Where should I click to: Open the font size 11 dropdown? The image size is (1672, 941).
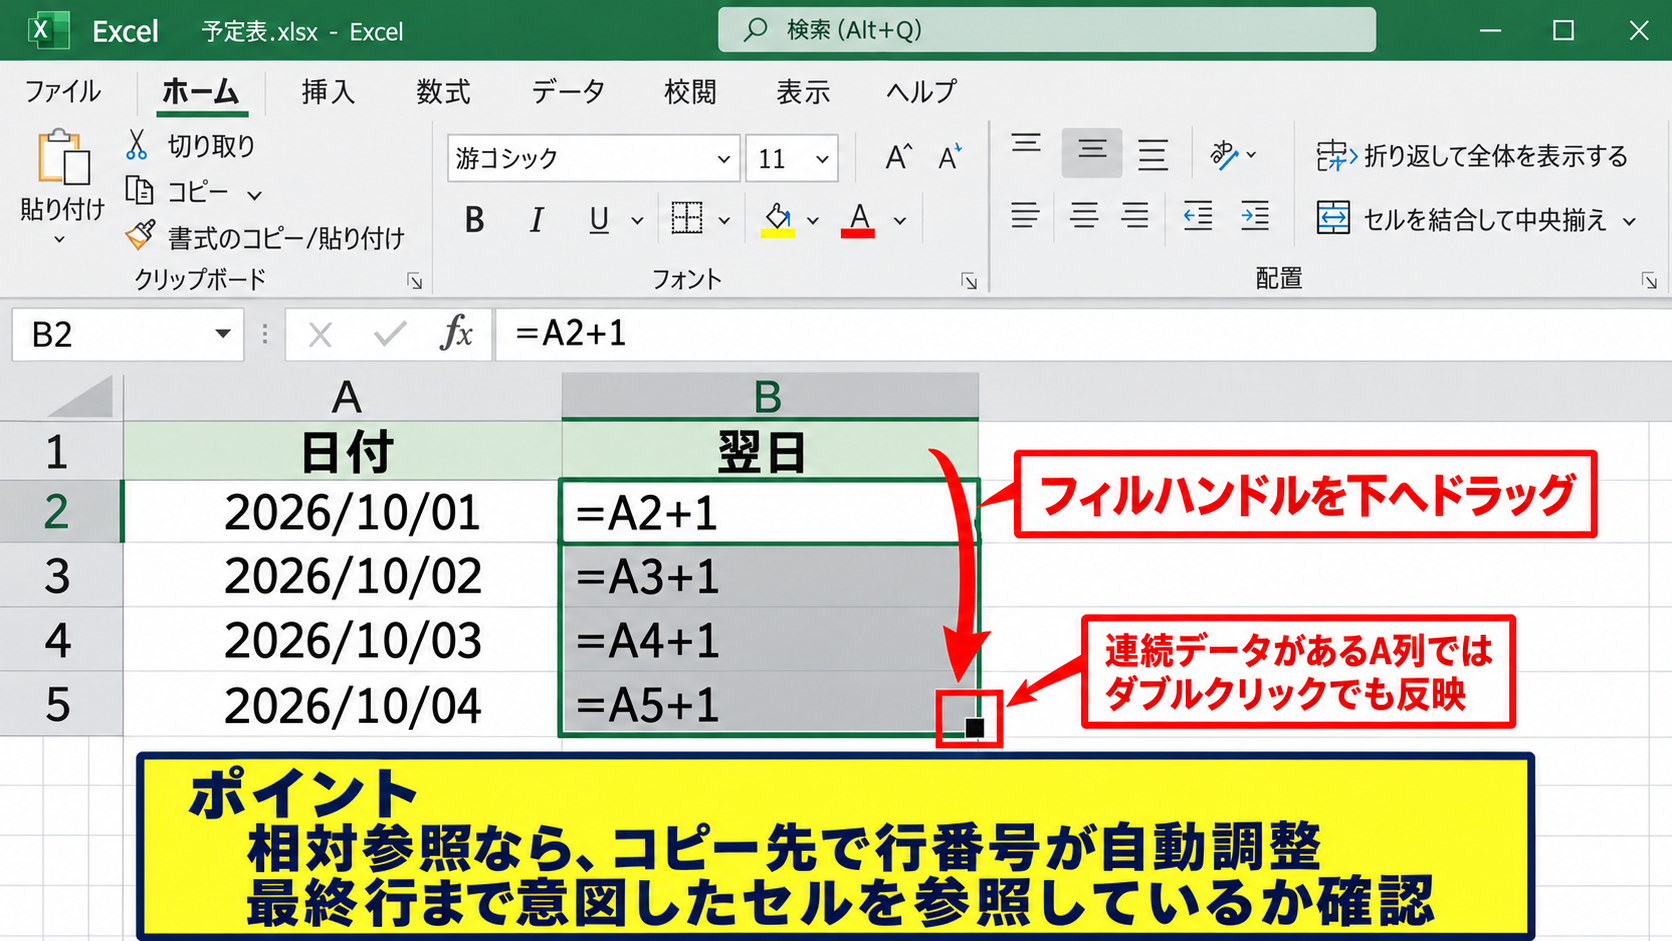tap(822, 159)
